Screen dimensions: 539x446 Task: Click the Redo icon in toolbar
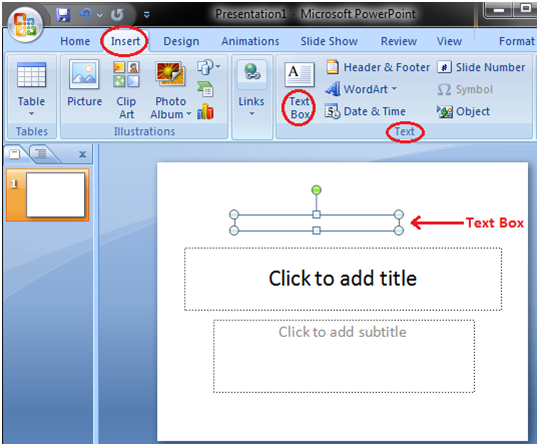coord(117,14)
